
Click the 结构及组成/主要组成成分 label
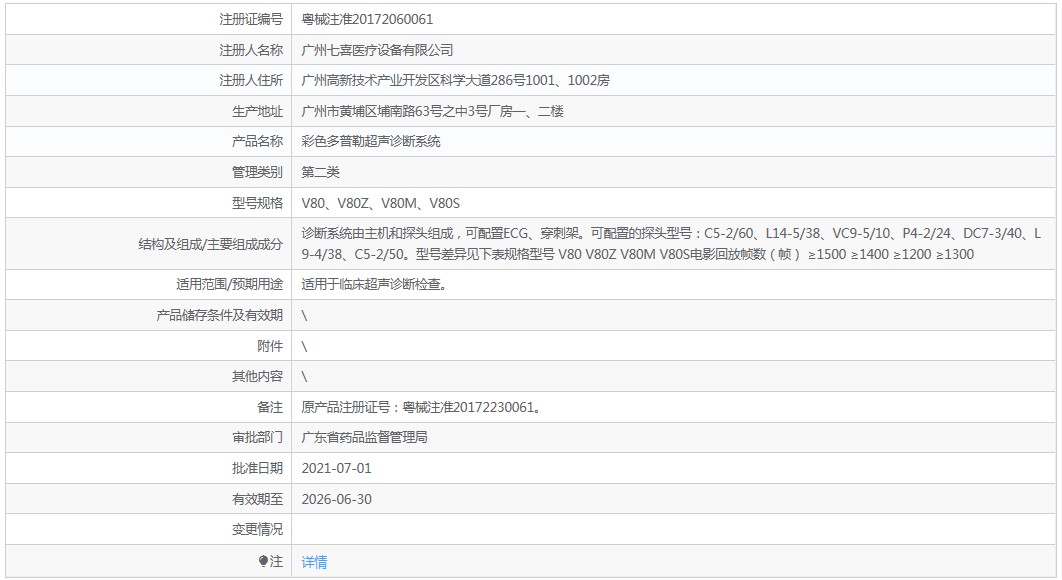[x=211, y=244]
